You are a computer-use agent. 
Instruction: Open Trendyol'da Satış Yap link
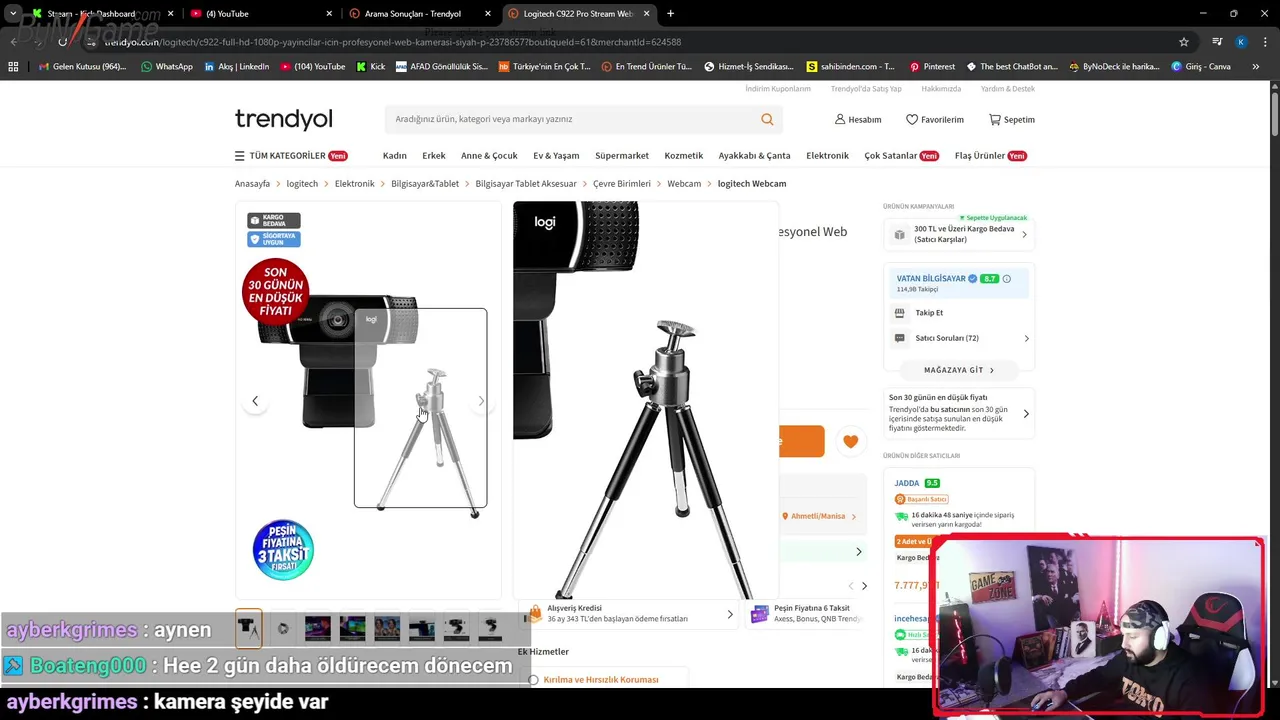[866, 89]
